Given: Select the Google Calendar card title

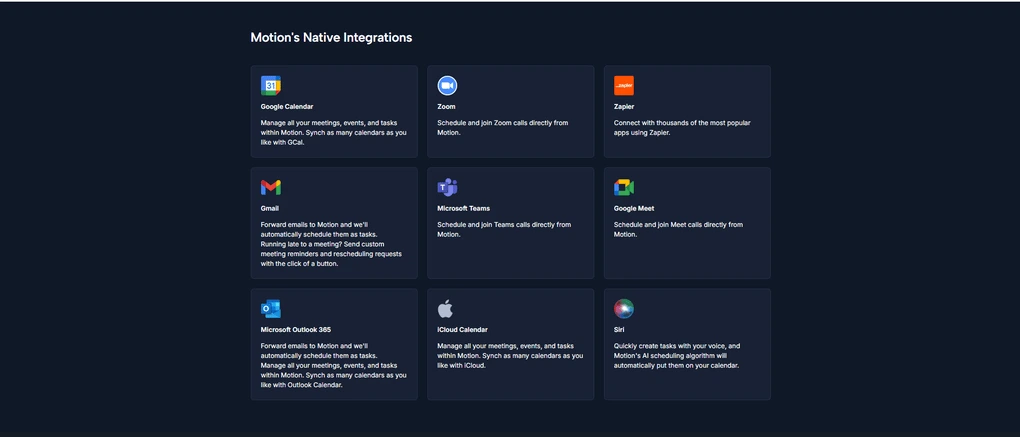Looking at the screenshot, I should [287, 107].
